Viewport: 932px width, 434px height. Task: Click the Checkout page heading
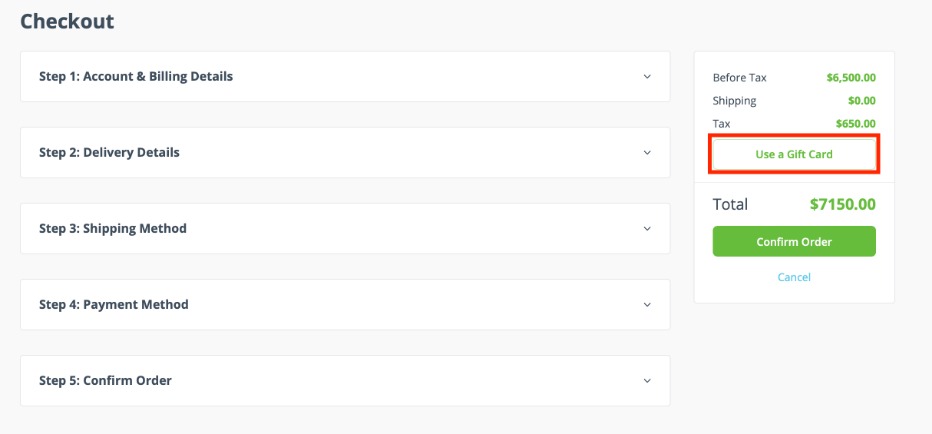(67, 21)
